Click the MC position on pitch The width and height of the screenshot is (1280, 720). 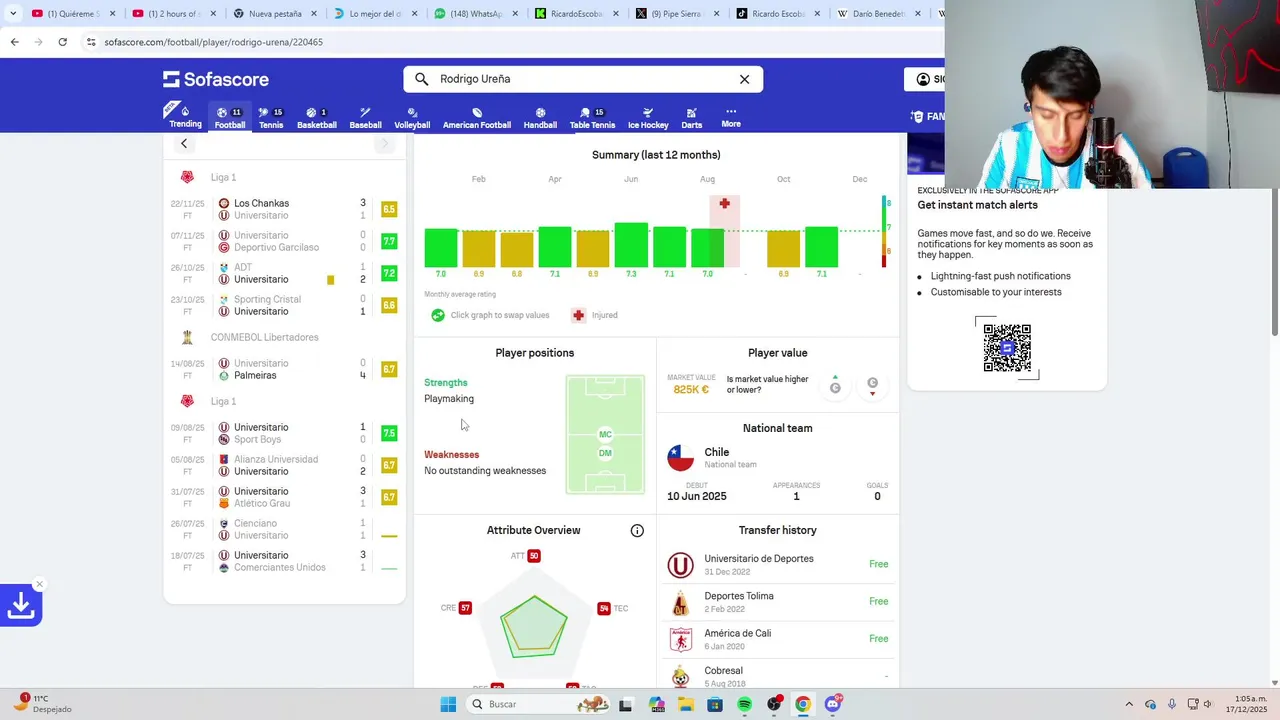pos(605,435)
